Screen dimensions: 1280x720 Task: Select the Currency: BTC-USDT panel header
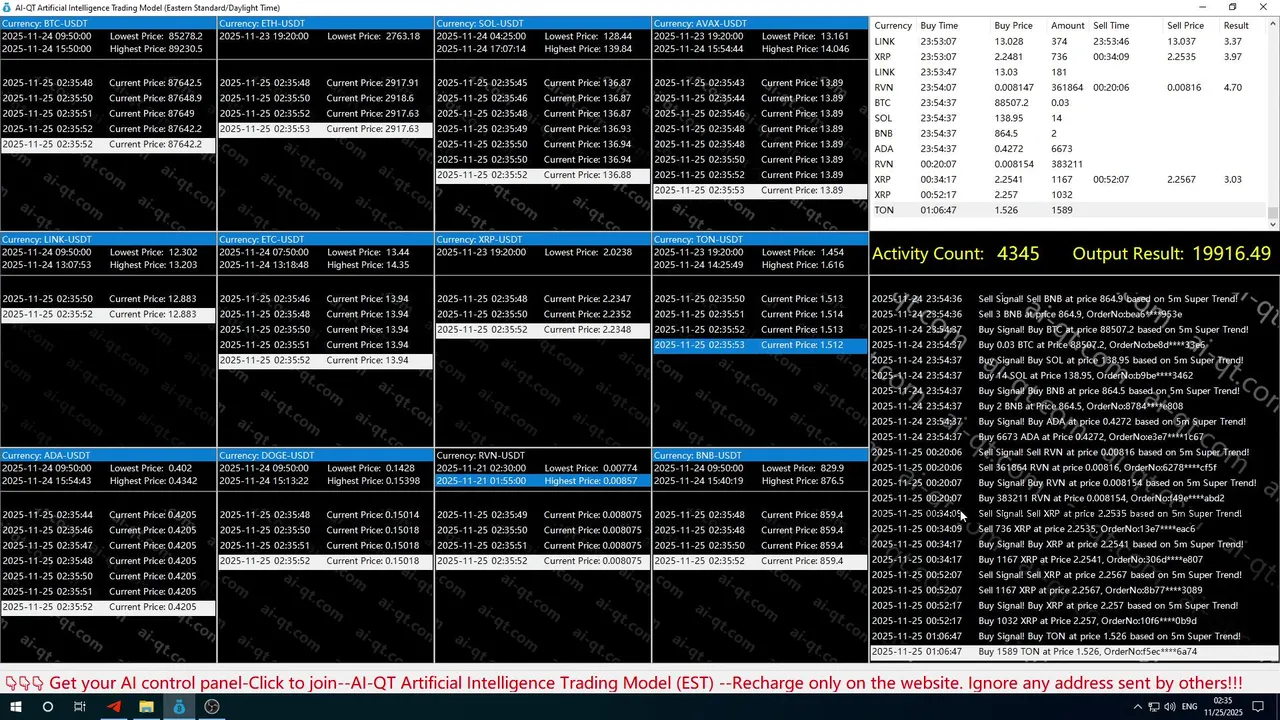(108, 23)
